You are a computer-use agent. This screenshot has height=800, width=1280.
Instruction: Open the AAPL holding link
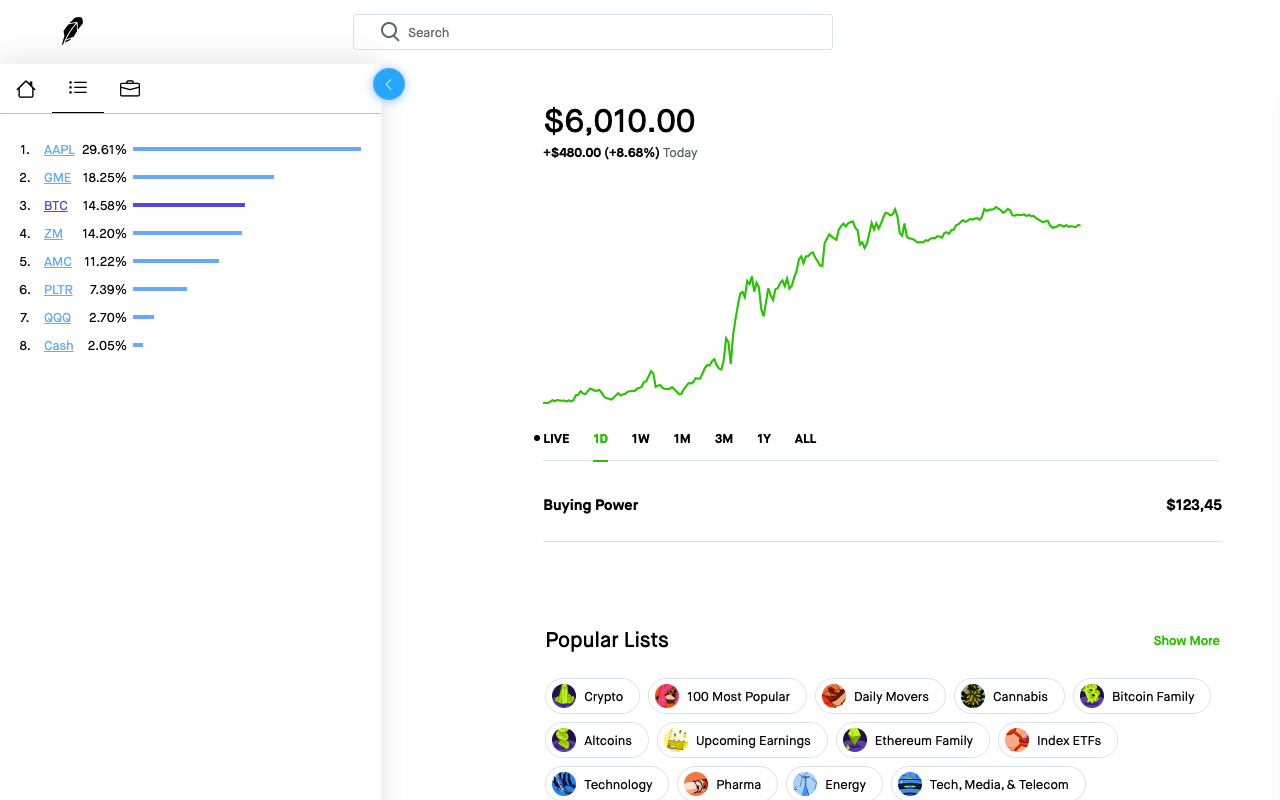(x=59, y=150)
